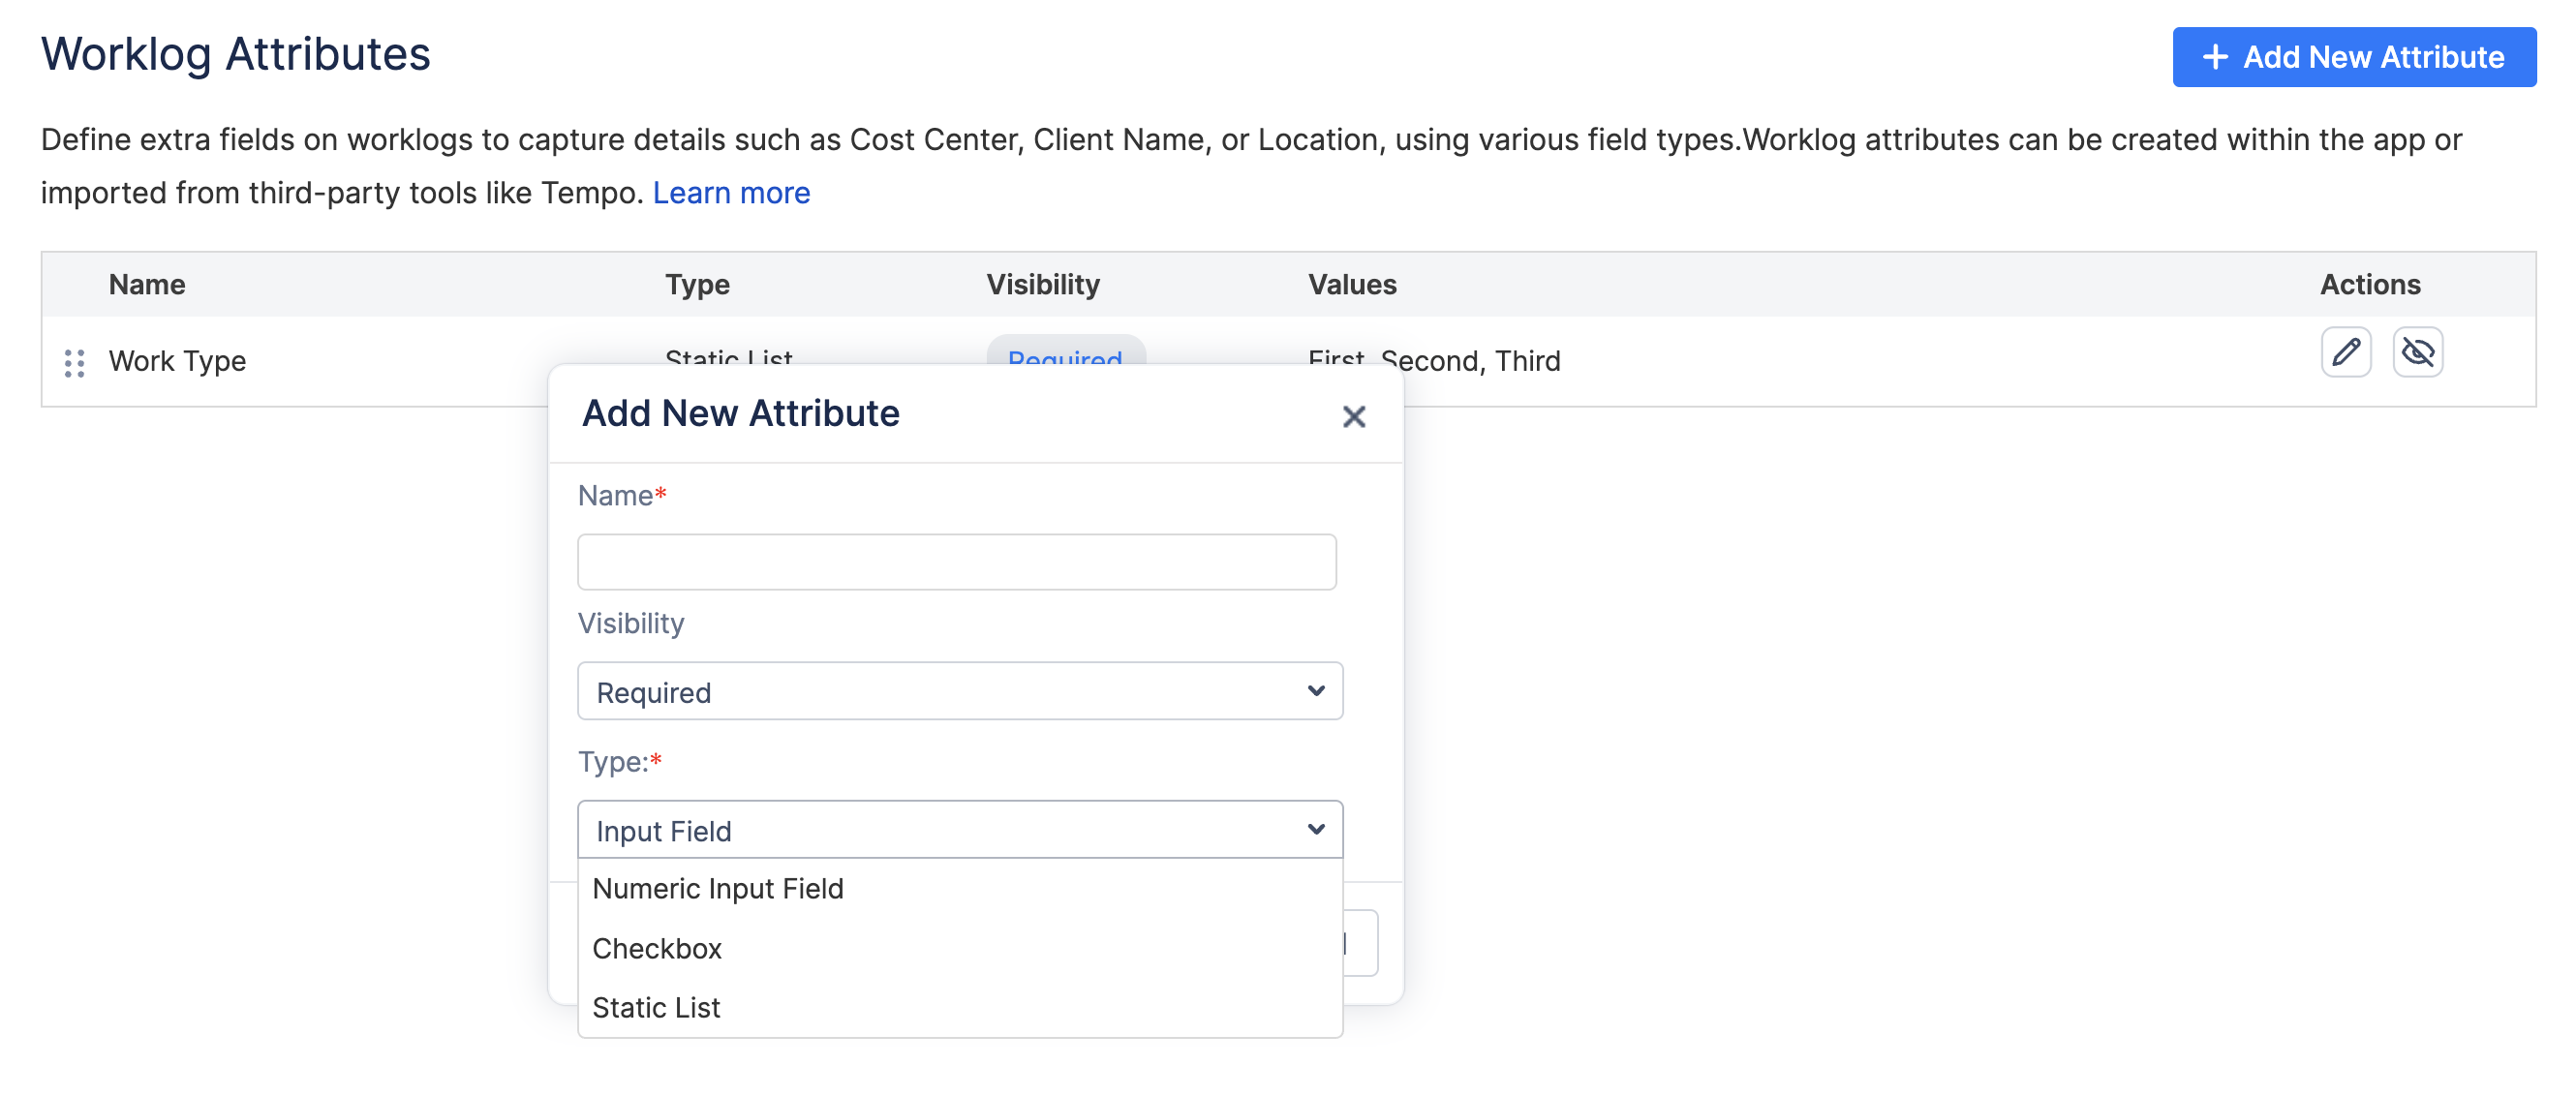Click the drag handle beside Work Type
This screenshot has height=1096, width=2576.
74,362
